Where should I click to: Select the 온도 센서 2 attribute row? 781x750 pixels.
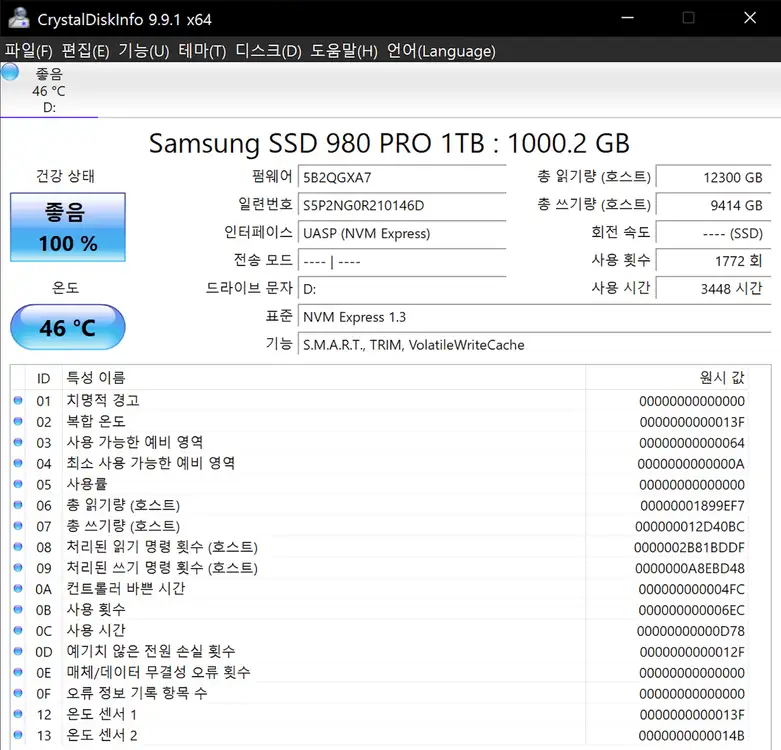[380, 735]
